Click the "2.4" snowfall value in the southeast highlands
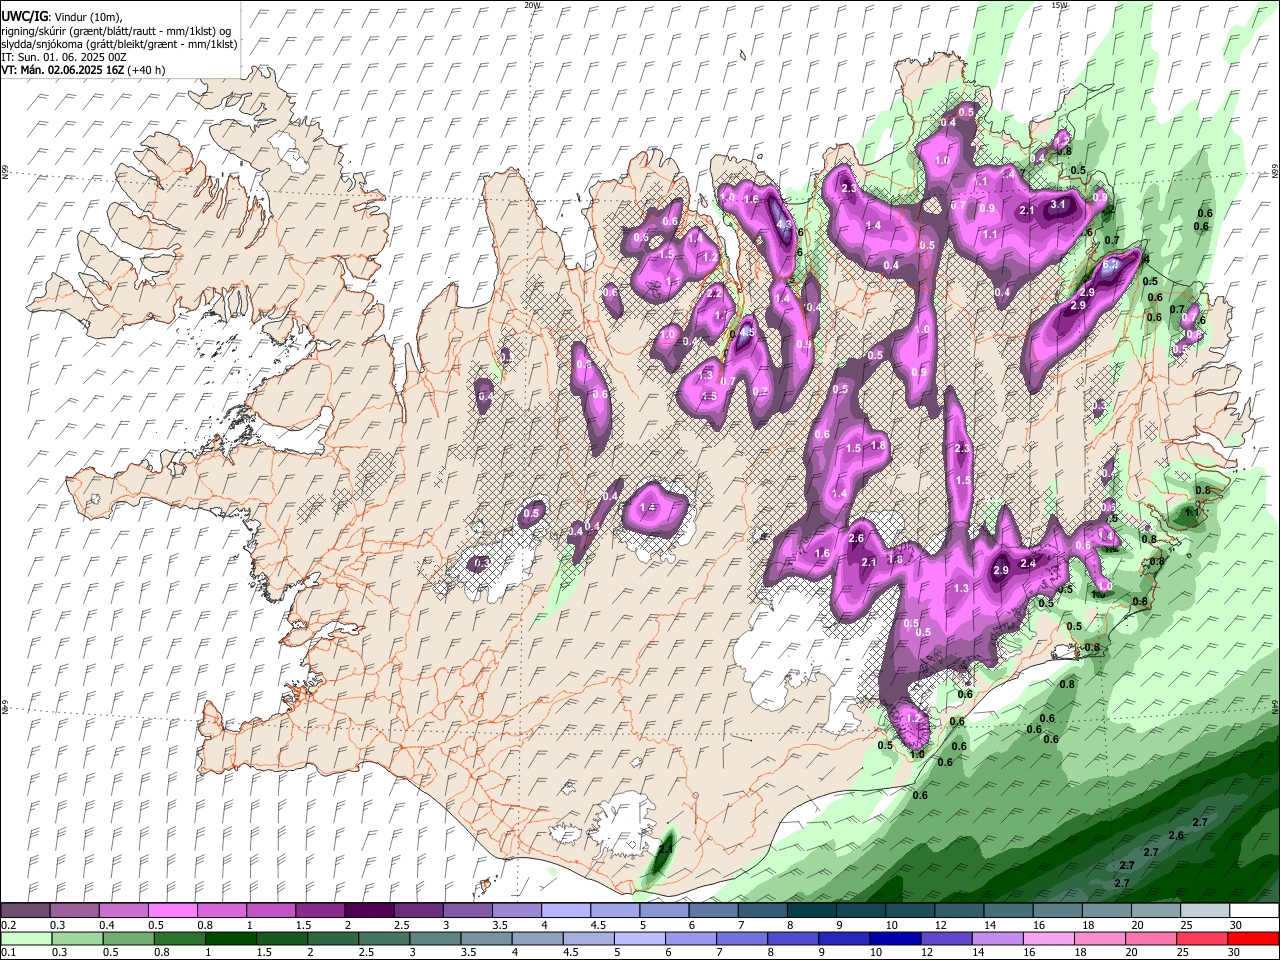This screenshot has width=1280, height=960. pos(1027,564)
